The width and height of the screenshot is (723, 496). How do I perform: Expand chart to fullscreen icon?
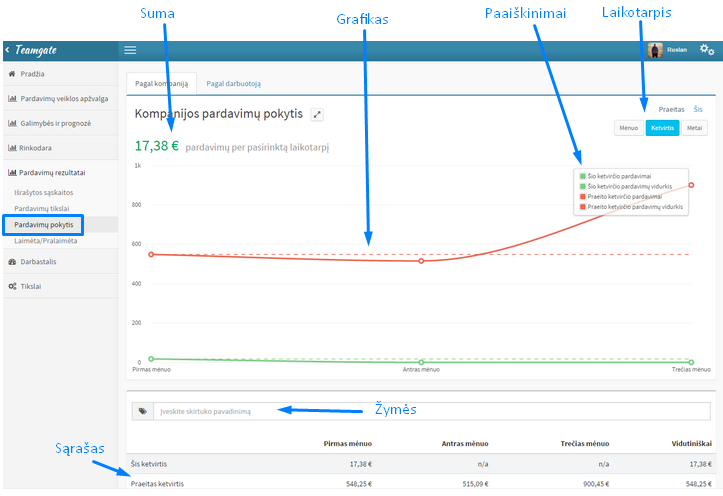317,114
